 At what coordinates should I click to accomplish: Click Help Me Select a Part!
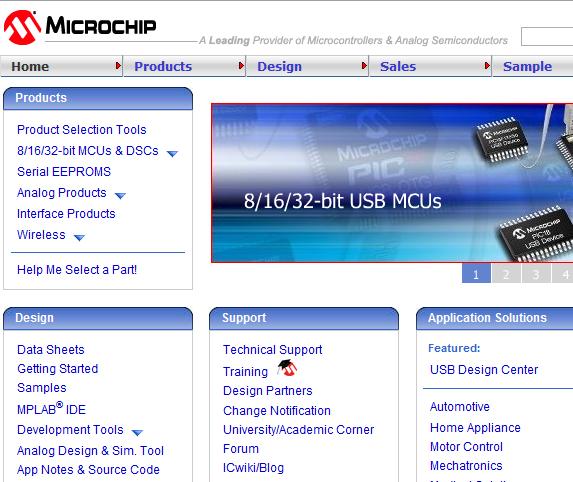77,270
